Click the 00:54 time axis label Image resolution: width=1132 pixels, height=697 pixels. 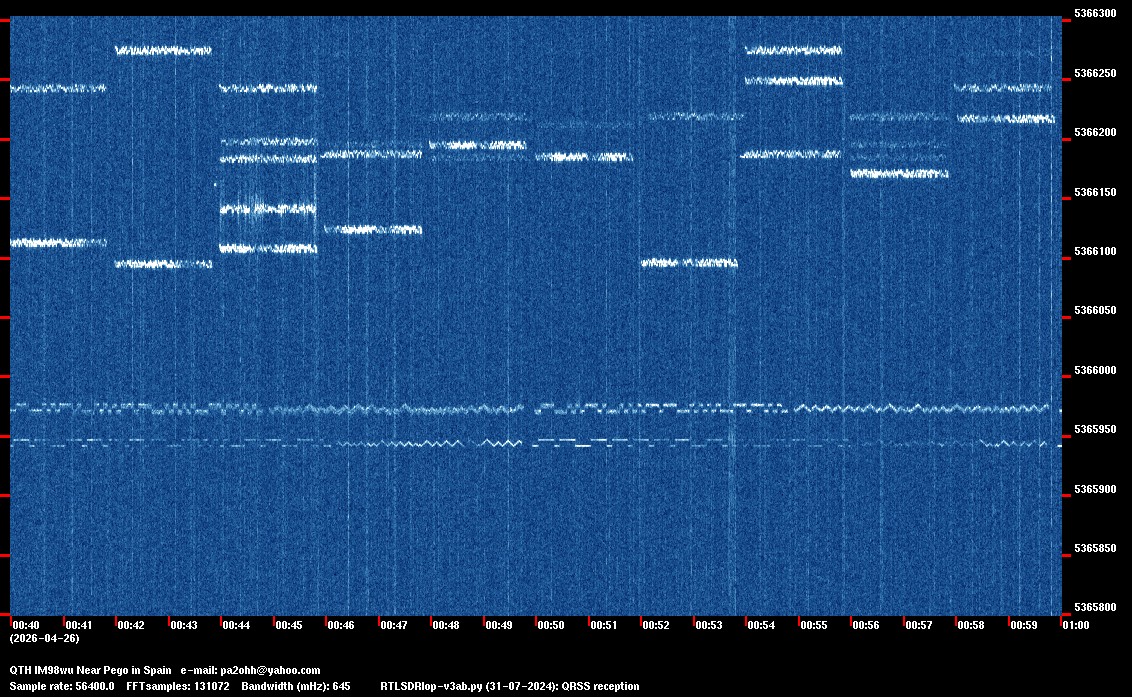click(x=760, y=625)
